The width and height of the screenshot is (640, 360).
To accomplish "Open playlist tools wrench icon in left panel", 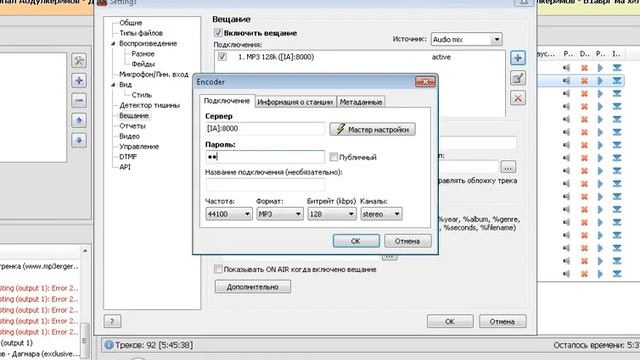I will (79, 60).
